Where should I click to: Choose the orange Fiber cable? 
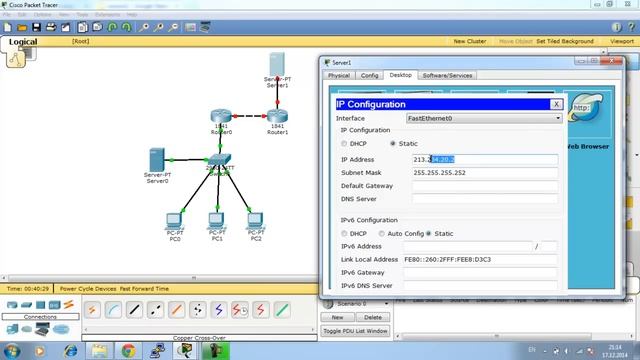coord(176,310)
